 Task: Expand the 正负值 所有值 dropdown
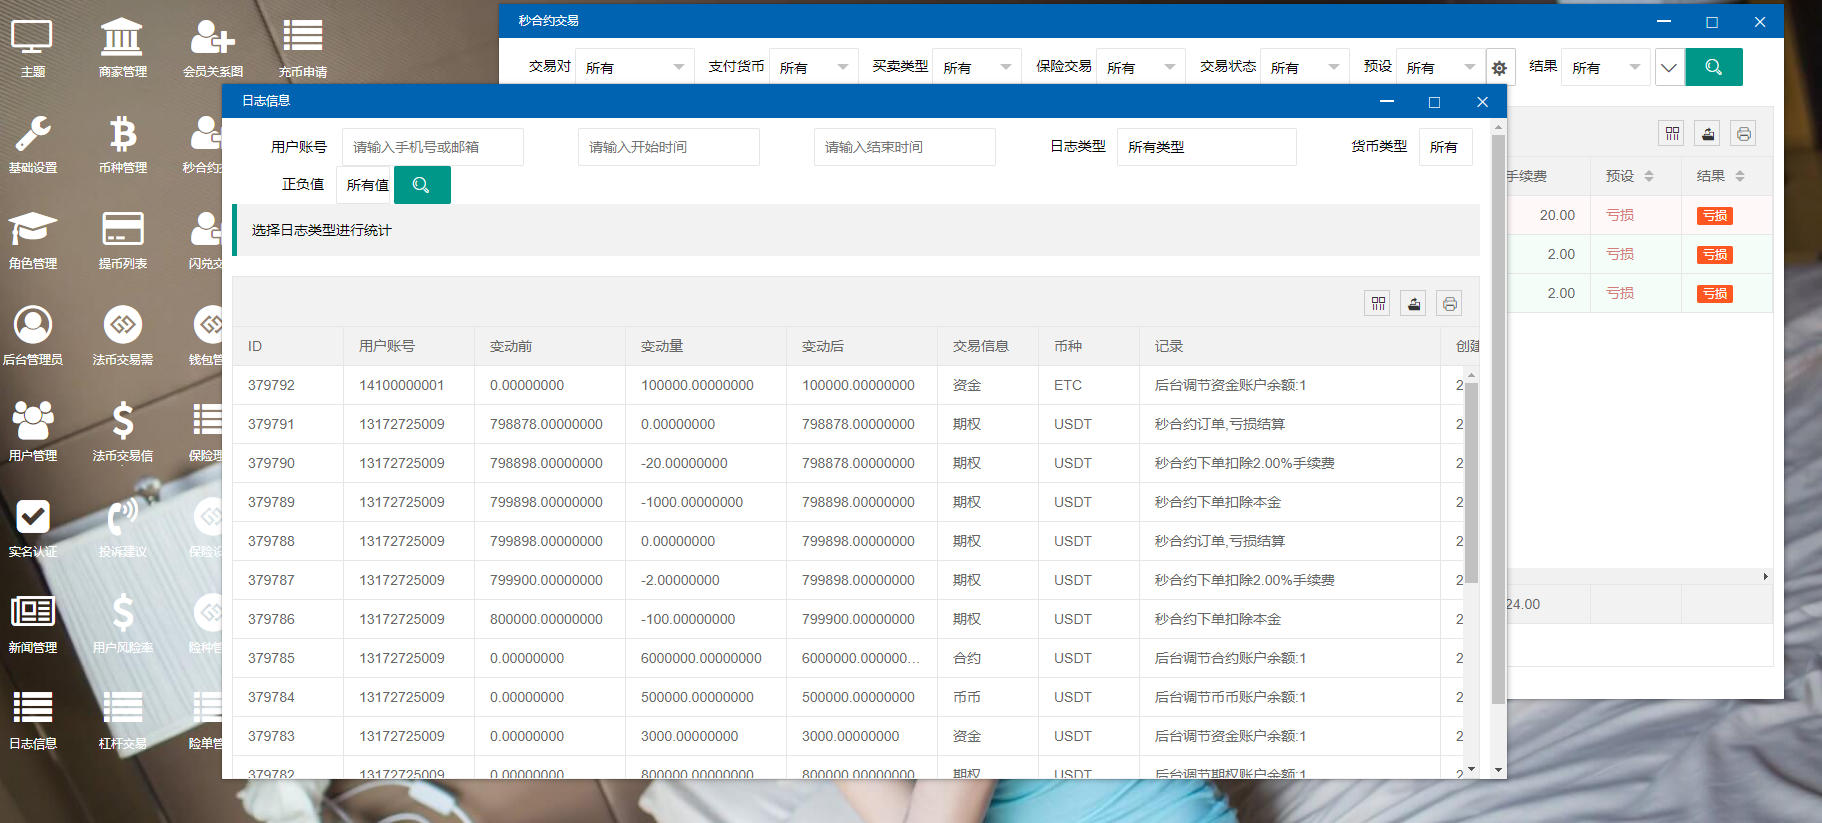[x=367, y=185]
